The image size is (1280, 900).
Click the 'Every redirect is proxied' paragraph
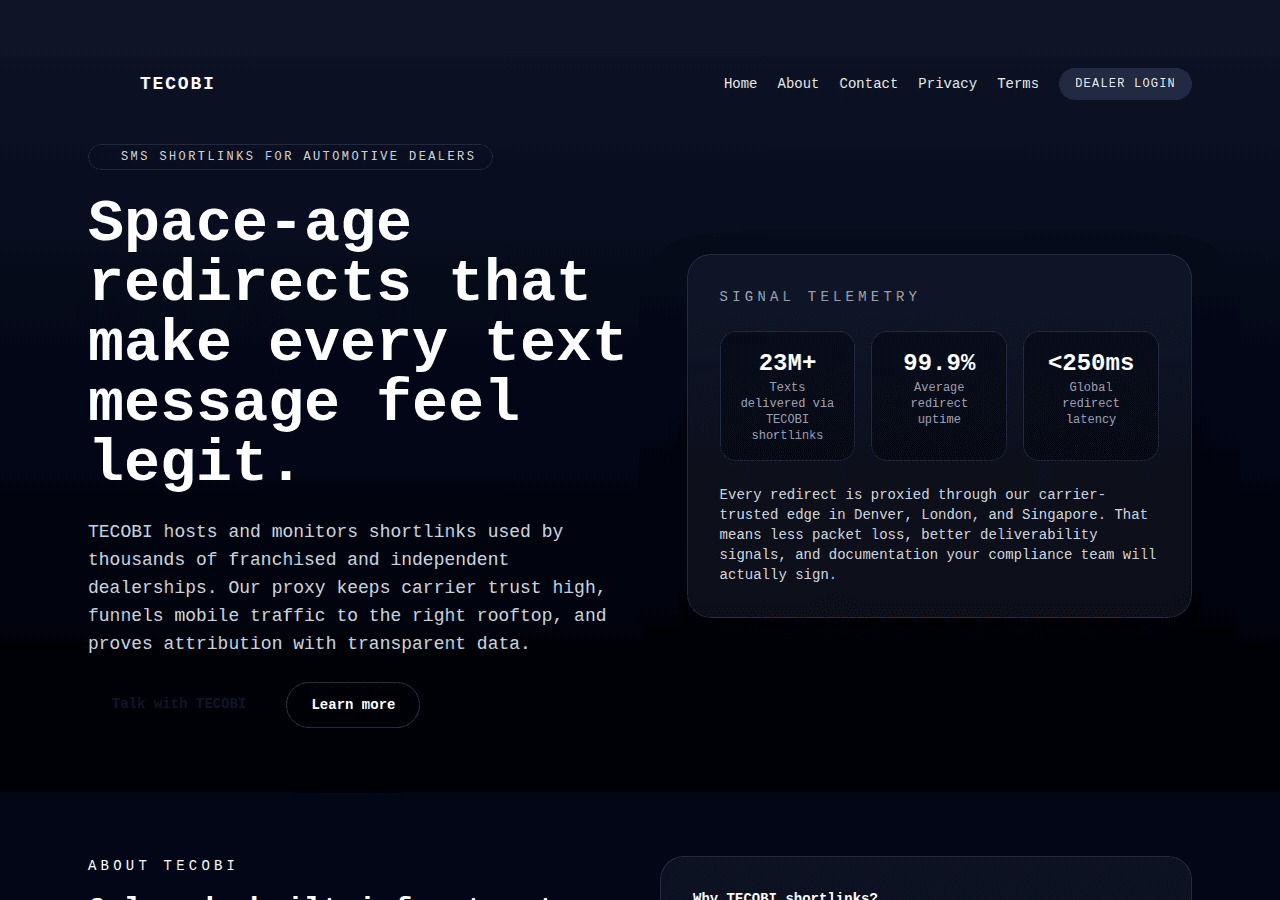click(938, 534)
